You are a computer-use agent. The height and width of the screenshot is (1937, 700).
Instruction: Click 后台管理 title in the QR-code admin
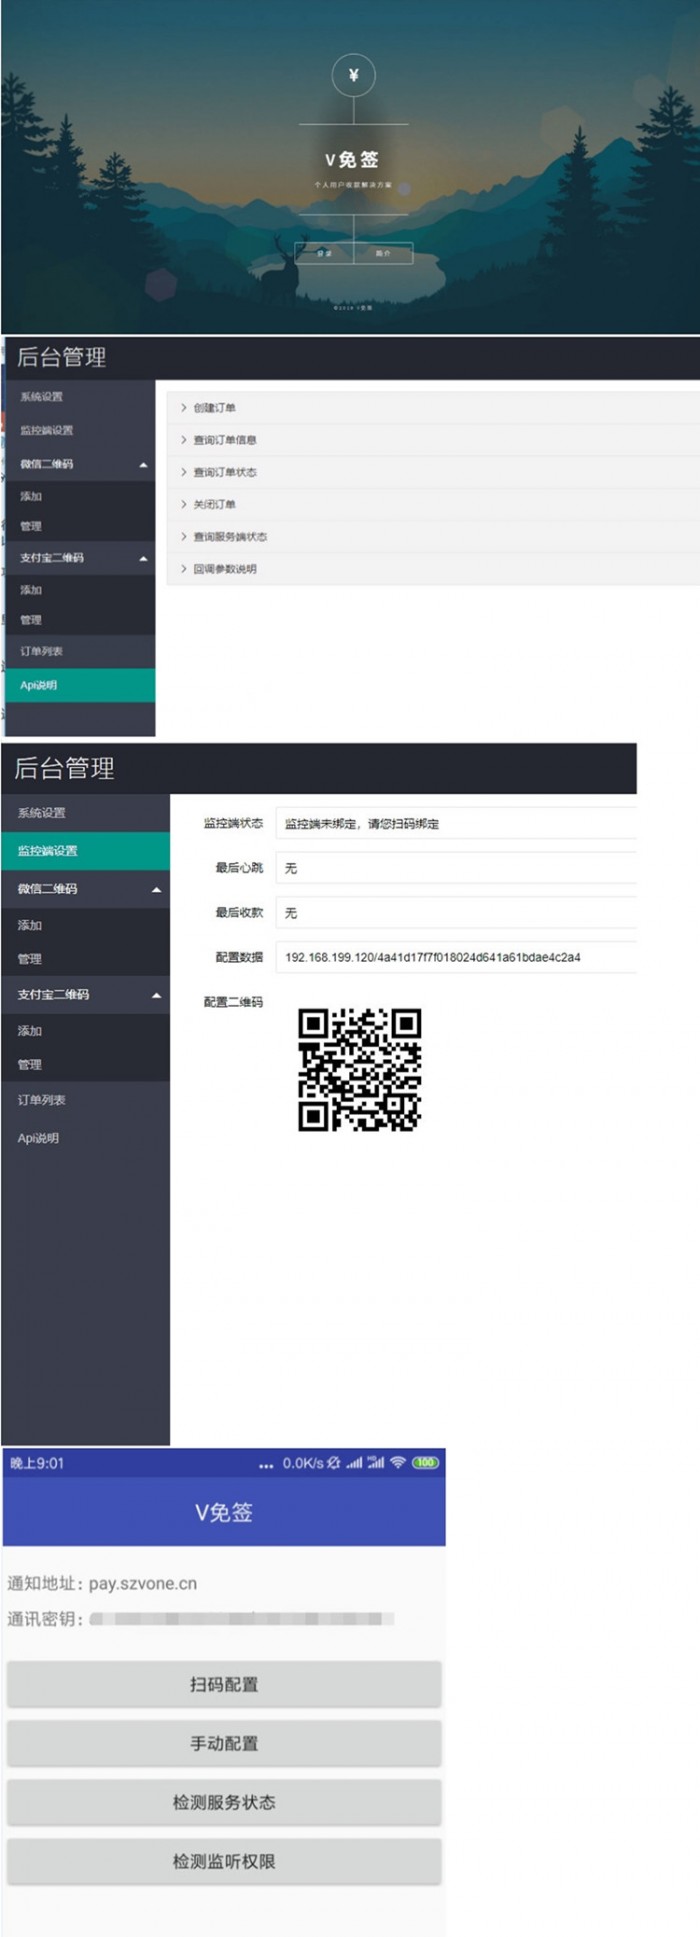point(64,768)
